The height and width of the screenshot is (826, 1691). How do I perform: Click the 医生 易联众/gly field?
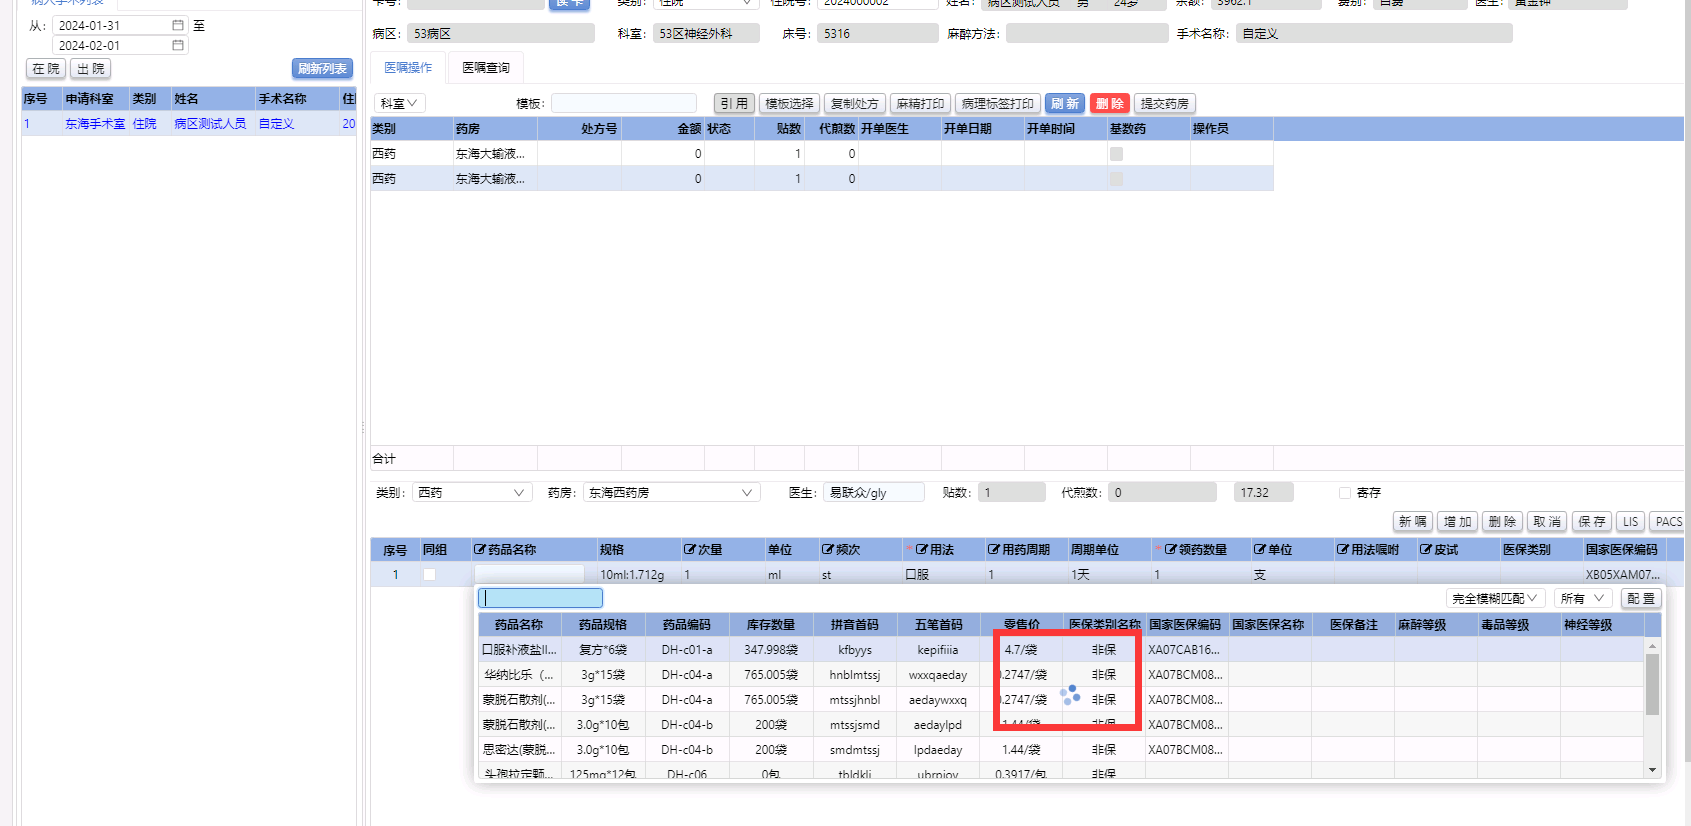click(875, 493)
